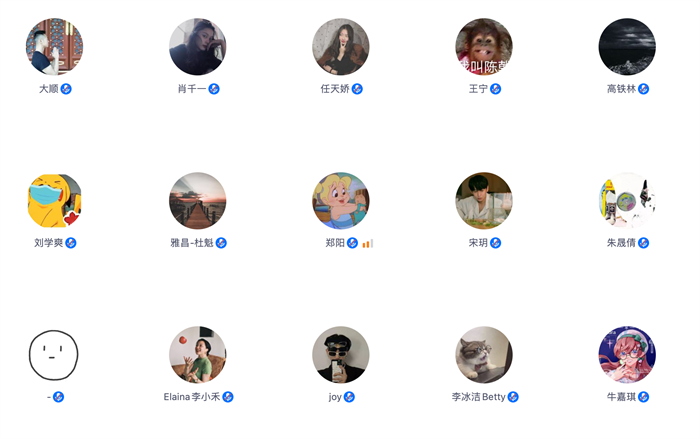
Task: Click the mic icon next to 牛嘉琪
Action: pos(643,397)
